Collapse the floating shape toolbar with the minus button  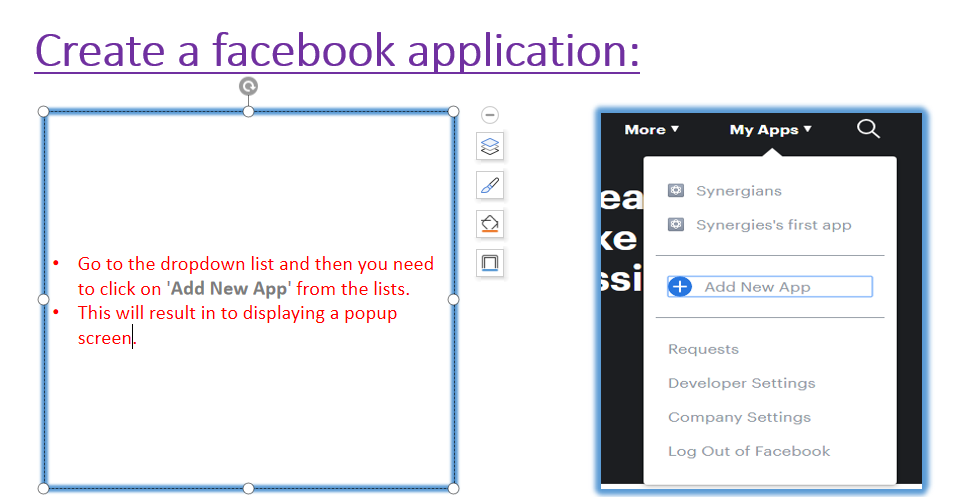[x=490, y=115]
